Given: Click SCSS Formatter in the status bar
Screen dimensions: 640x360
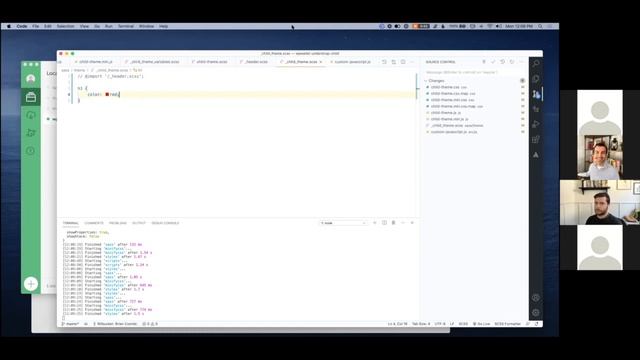Looking at the screenshot, I should 508,324.
